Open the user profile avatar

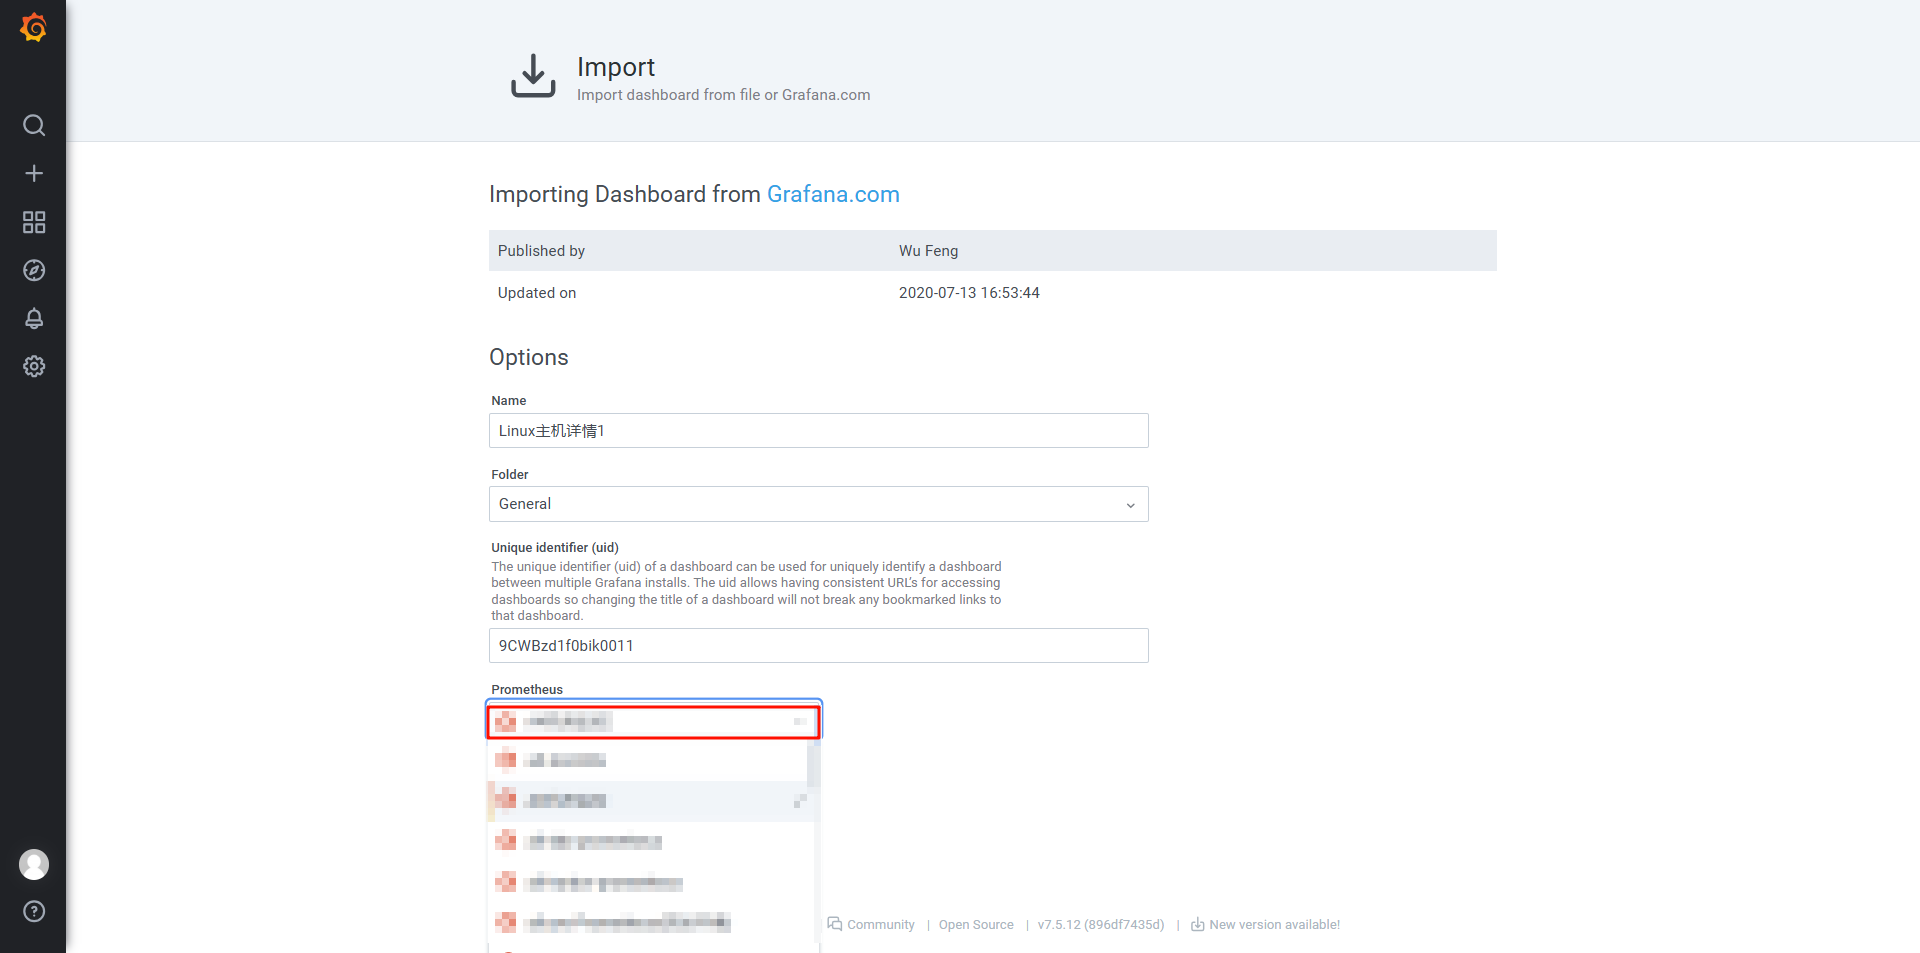point(34,864)
